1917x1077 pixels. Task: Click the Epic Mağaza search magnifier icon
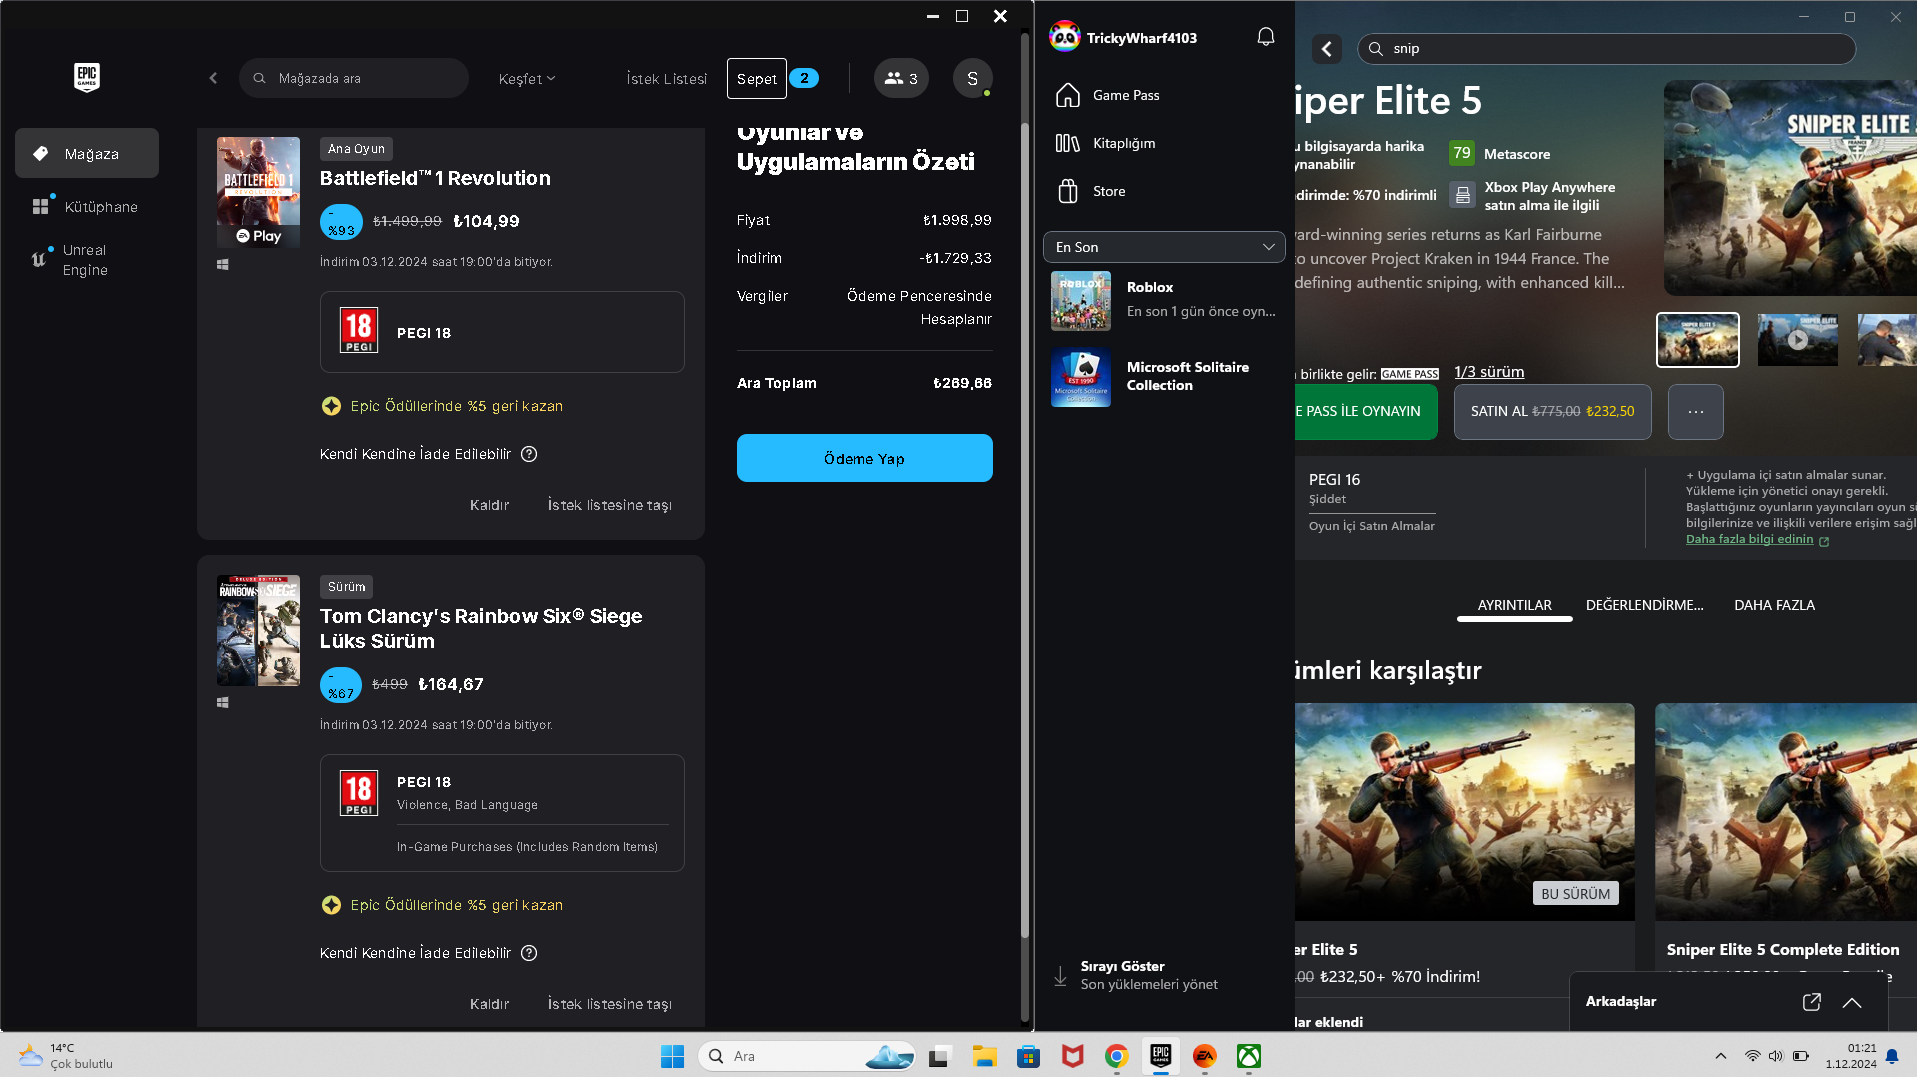(259, 78)
